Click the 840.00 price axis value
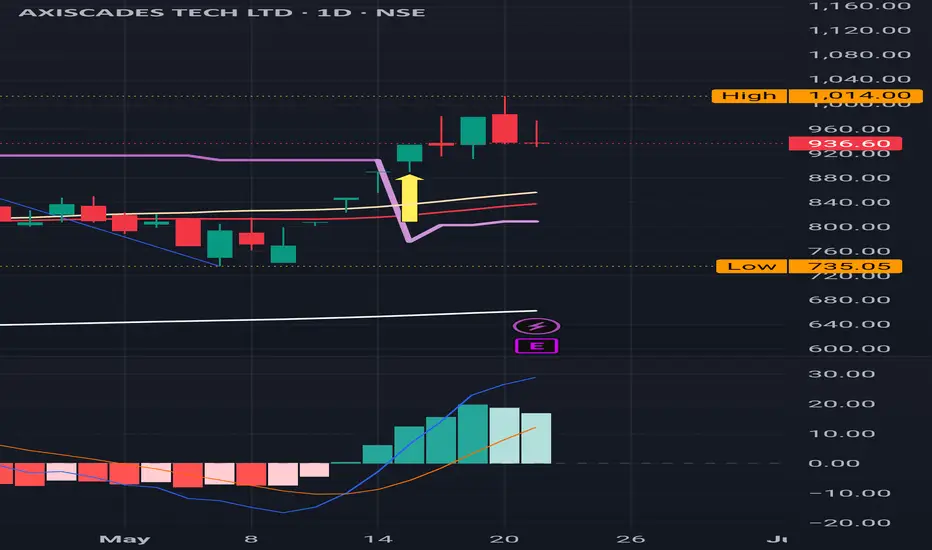932x550 pixels. pyautogui.click(x=849, y=202)
